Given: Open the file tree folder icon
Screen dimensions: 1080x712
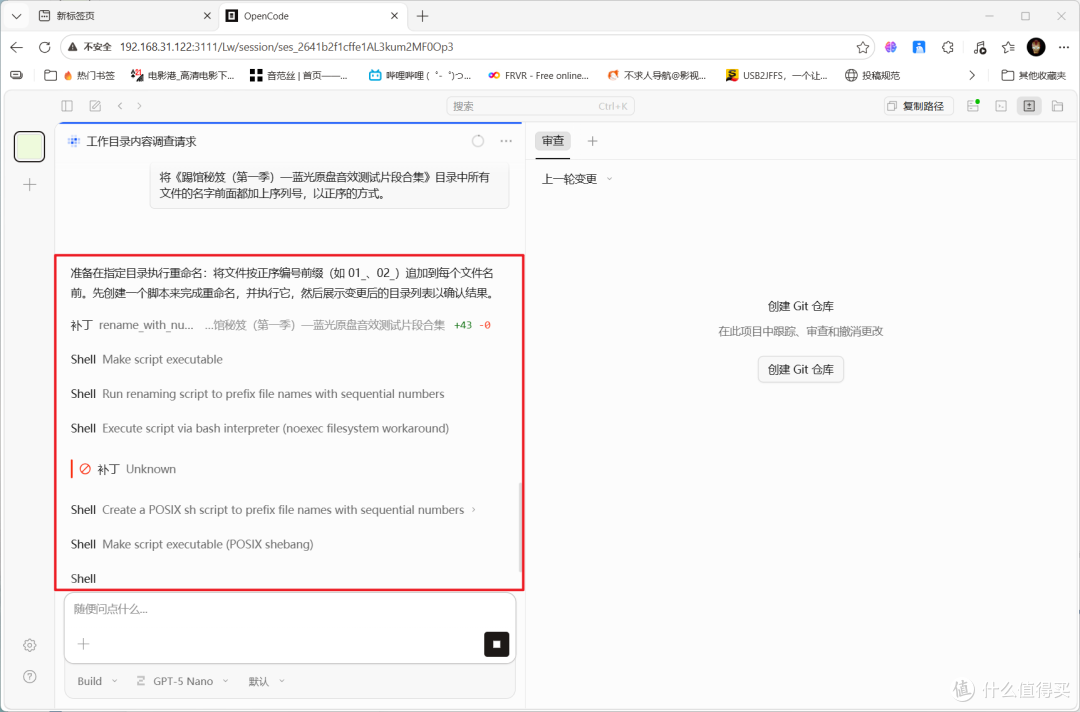Looking at the screenshot, I should coord(1057,106).
